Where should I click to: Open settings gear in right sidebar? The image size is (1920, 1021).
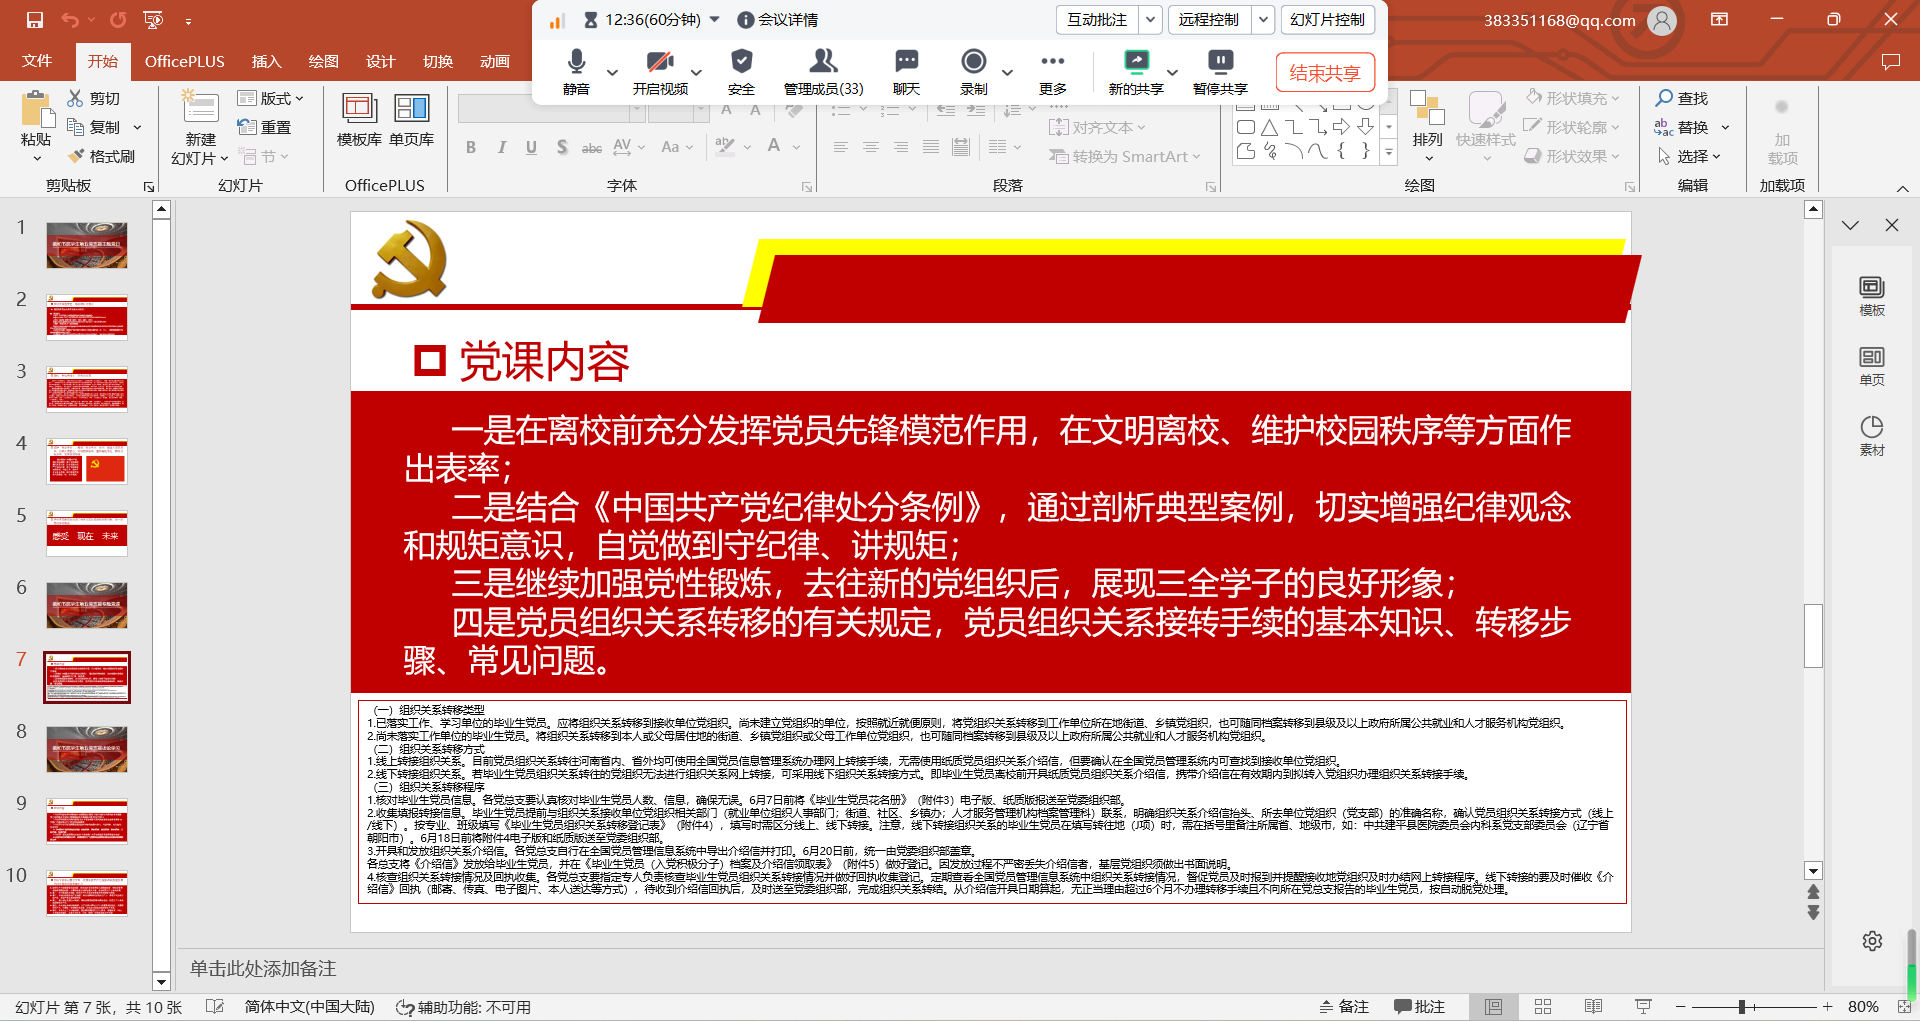coord(1872,941)
